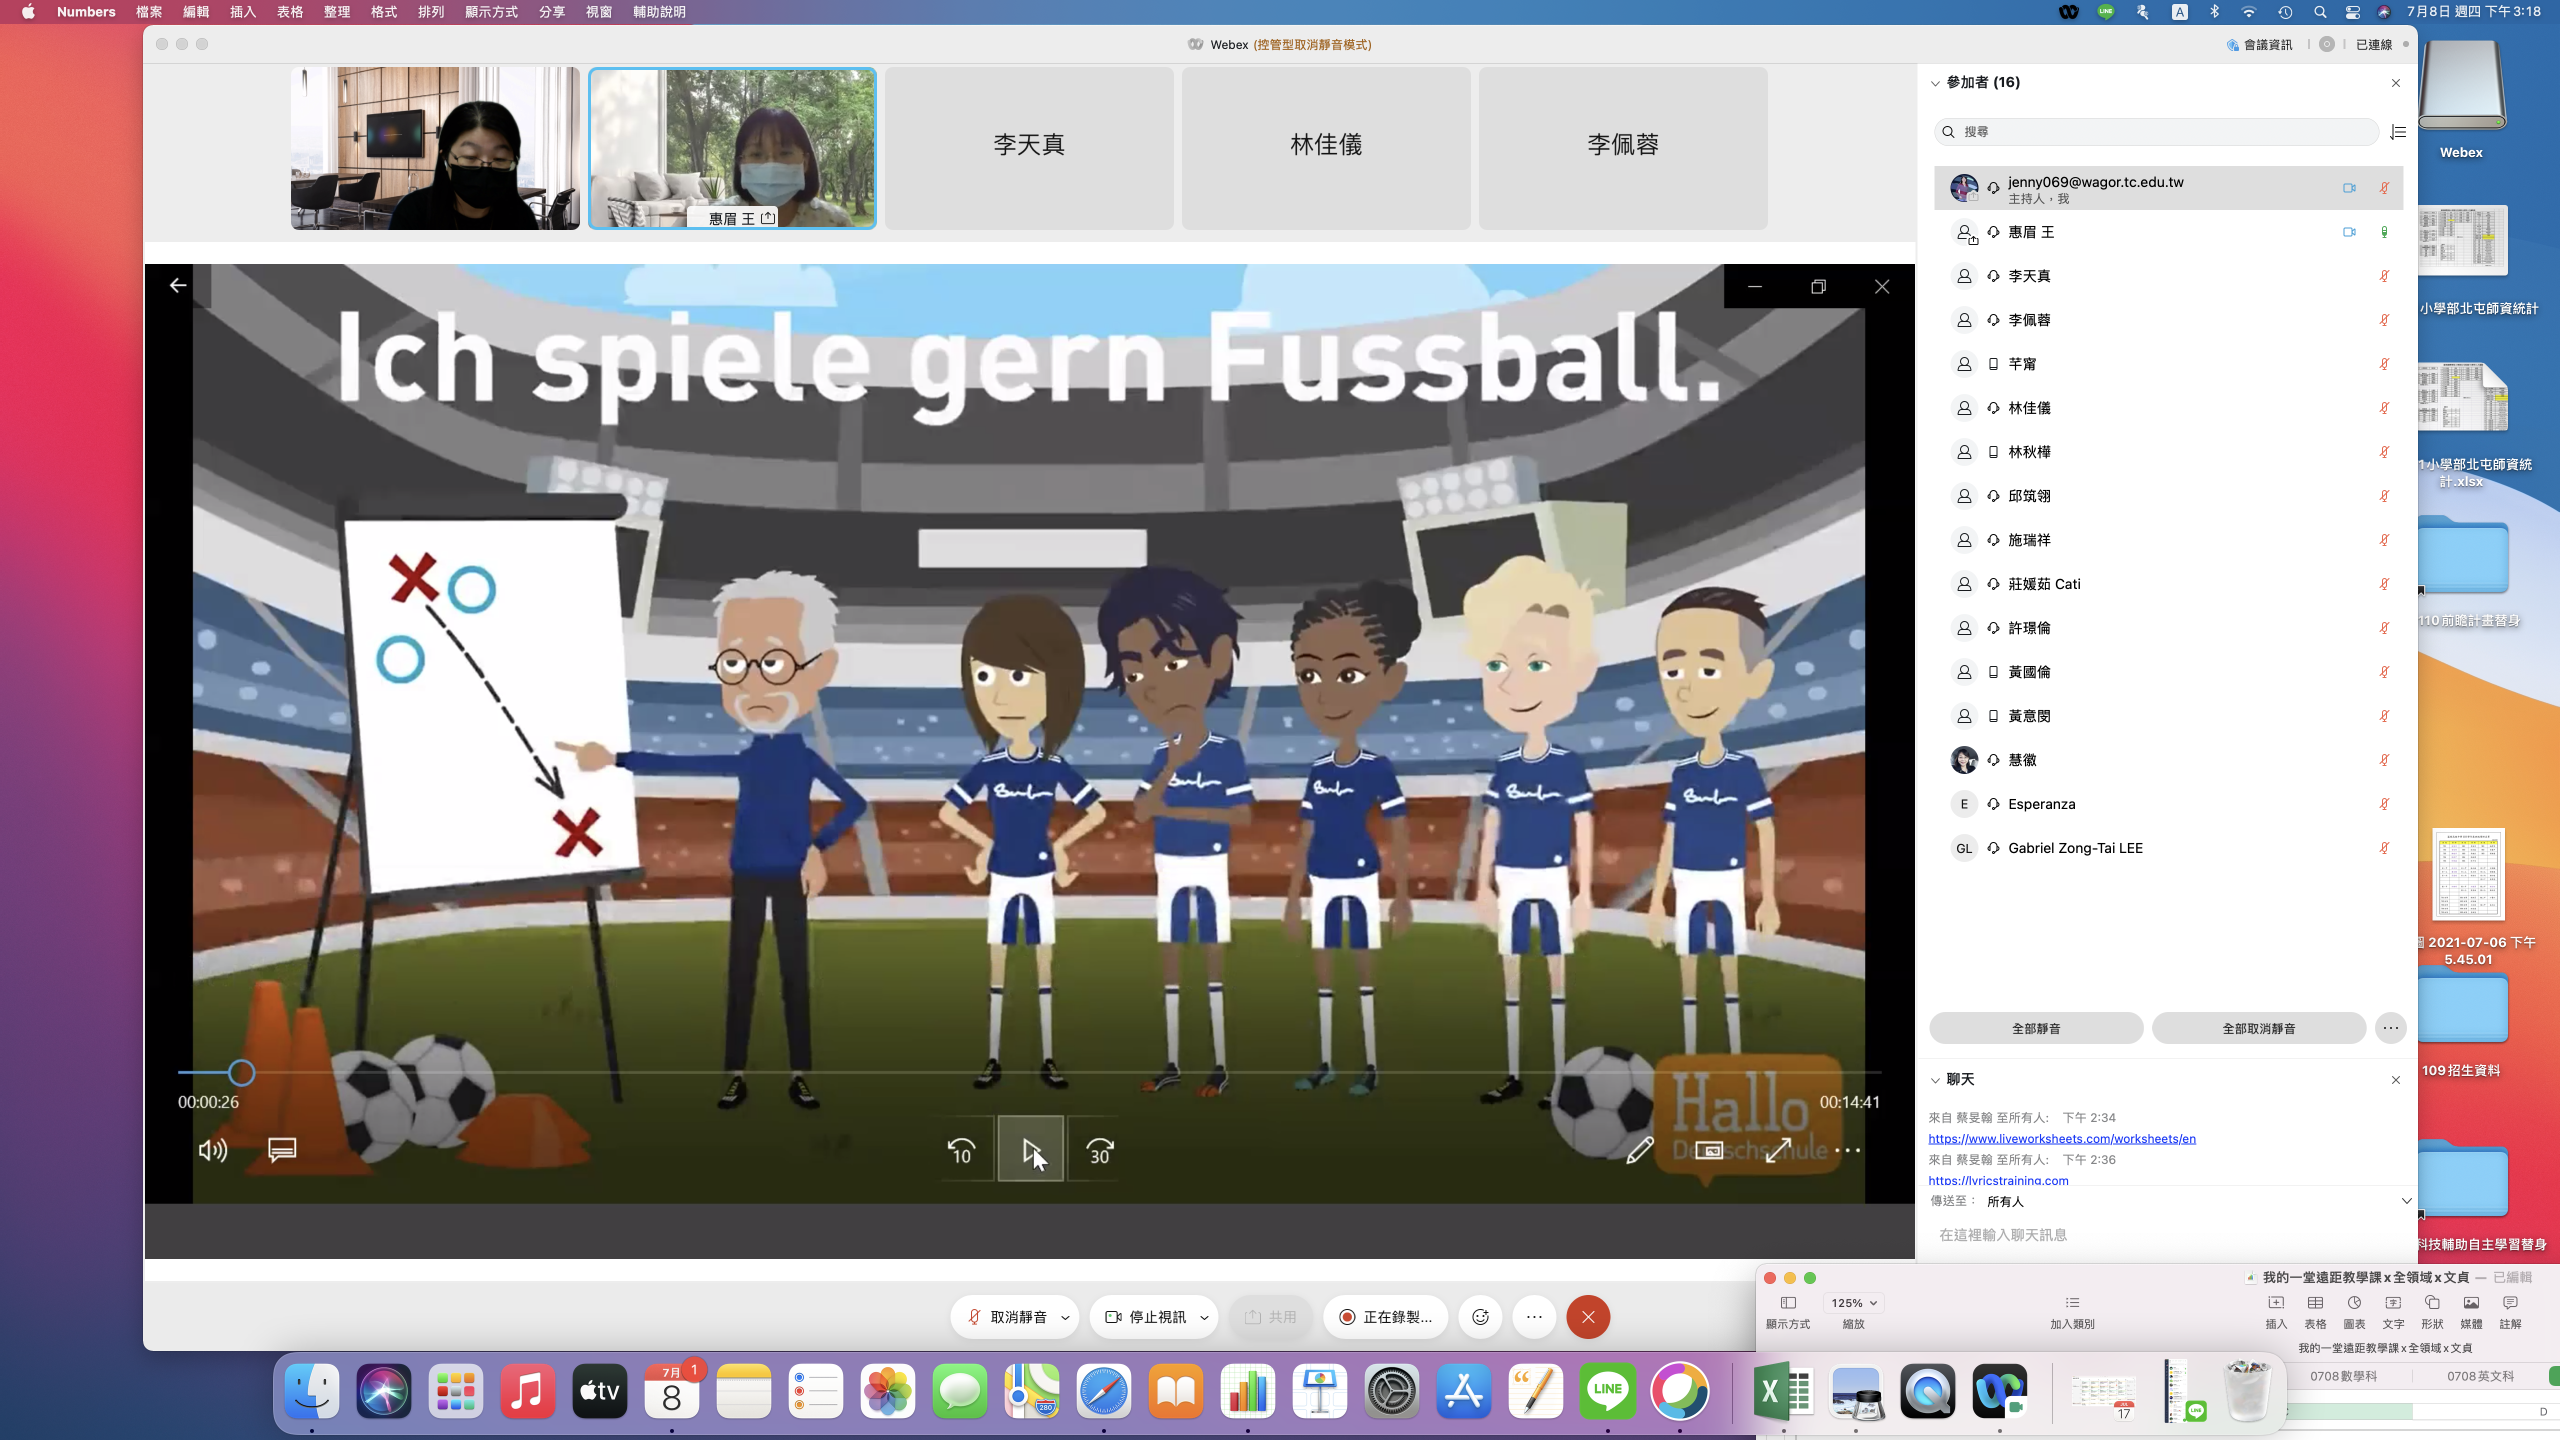Click the mini player view icon
The image size is (2560, 1440).
[x=1709, y=1150]
